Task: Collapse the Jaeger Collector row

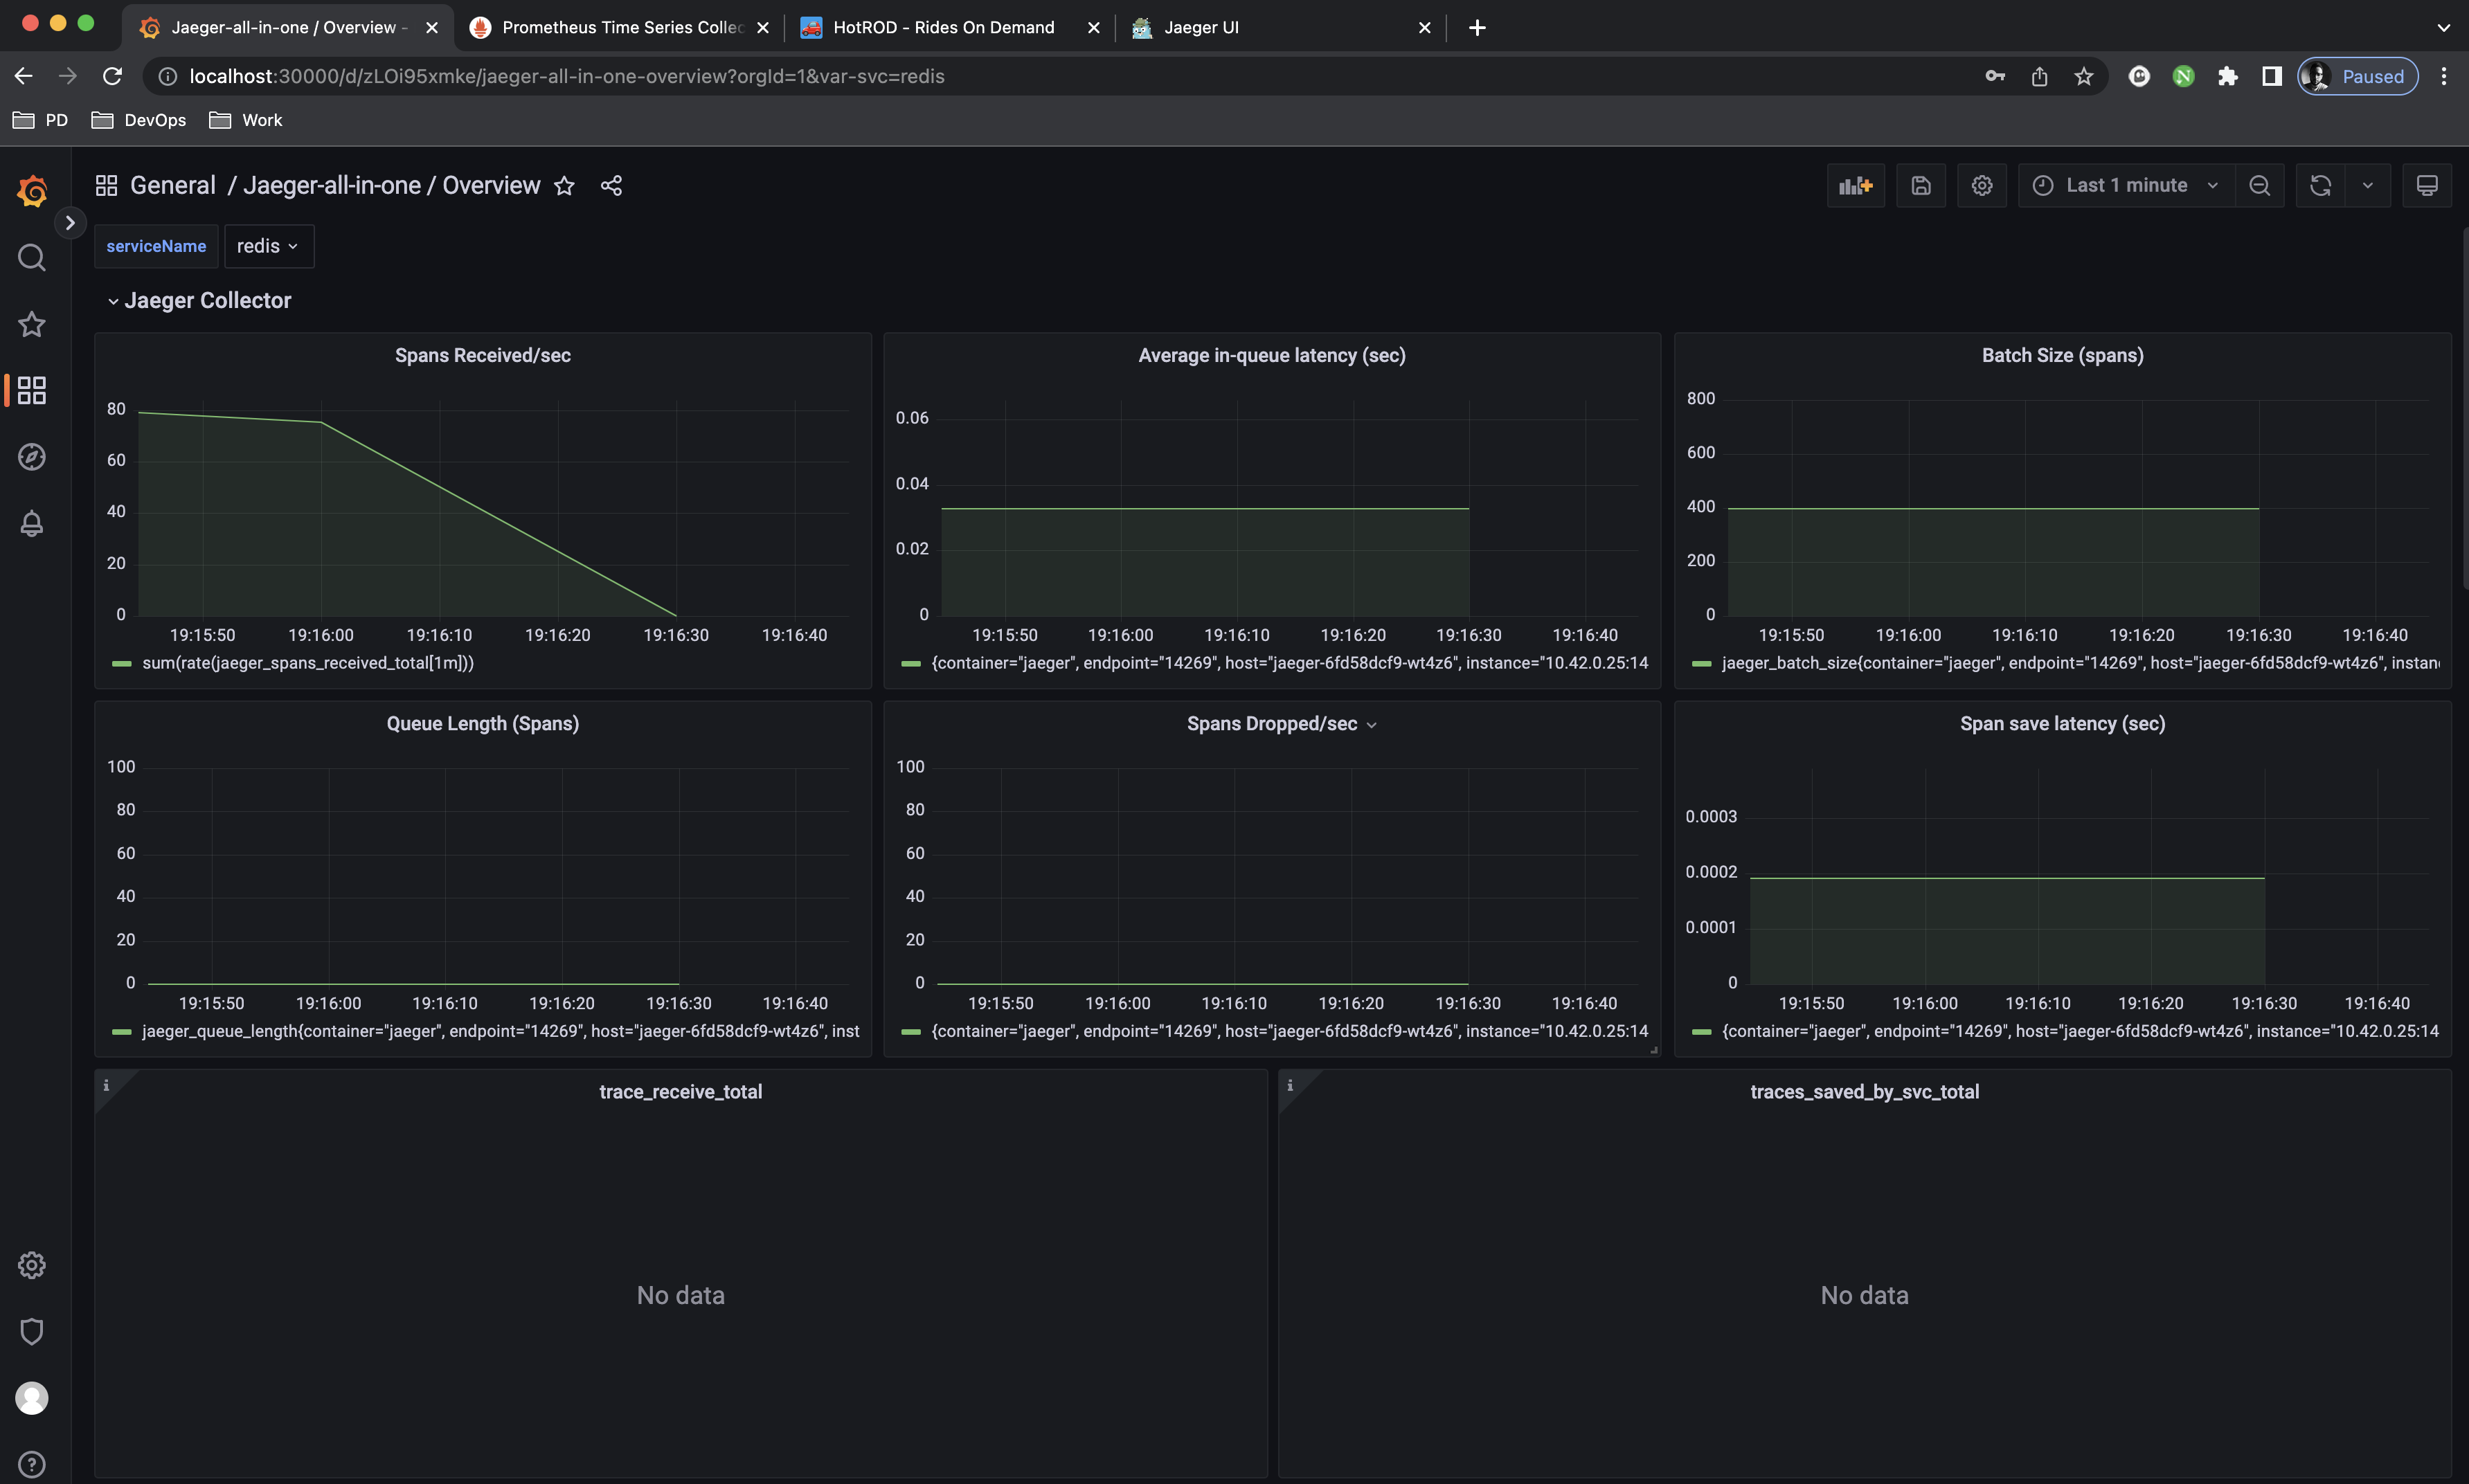Action: [x=206, y=301]
